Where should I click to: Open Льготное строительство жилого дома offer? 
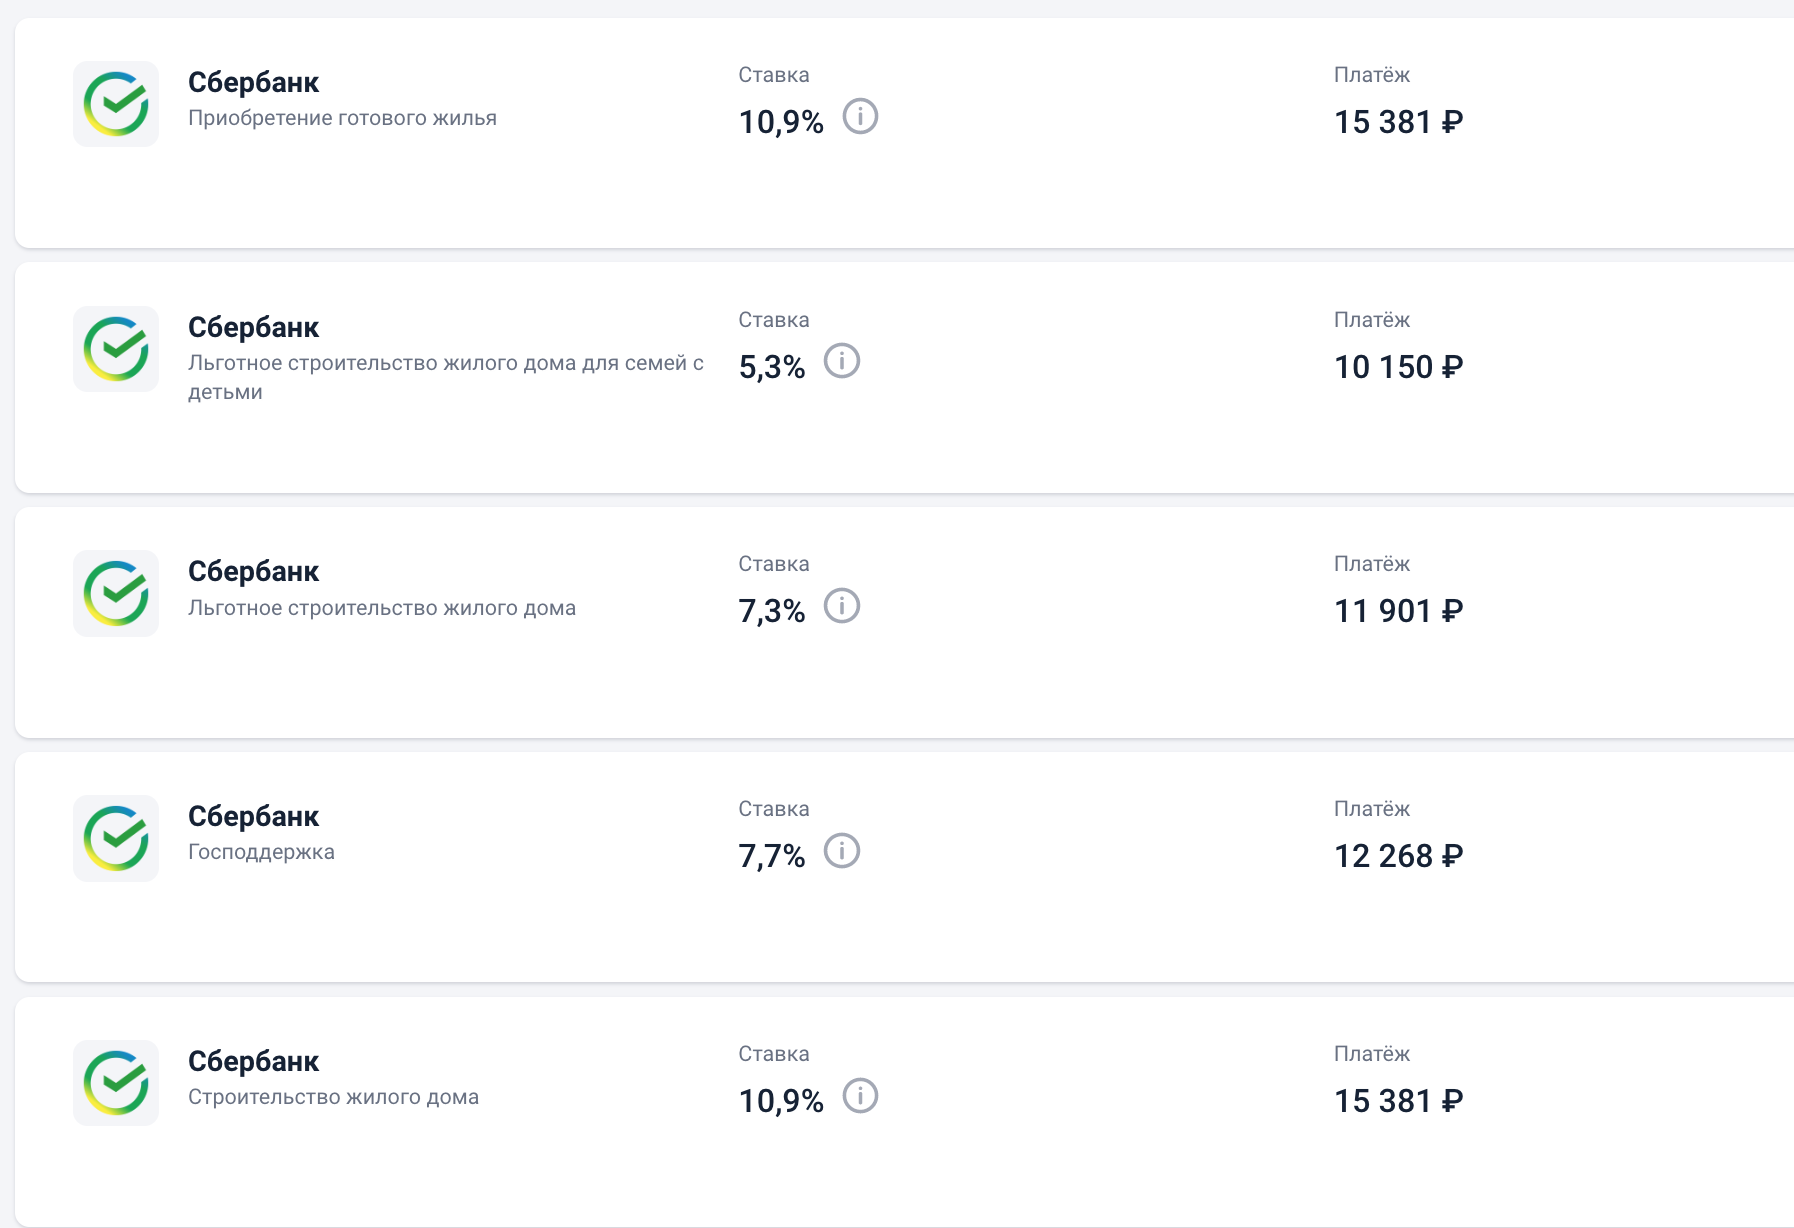381,608
